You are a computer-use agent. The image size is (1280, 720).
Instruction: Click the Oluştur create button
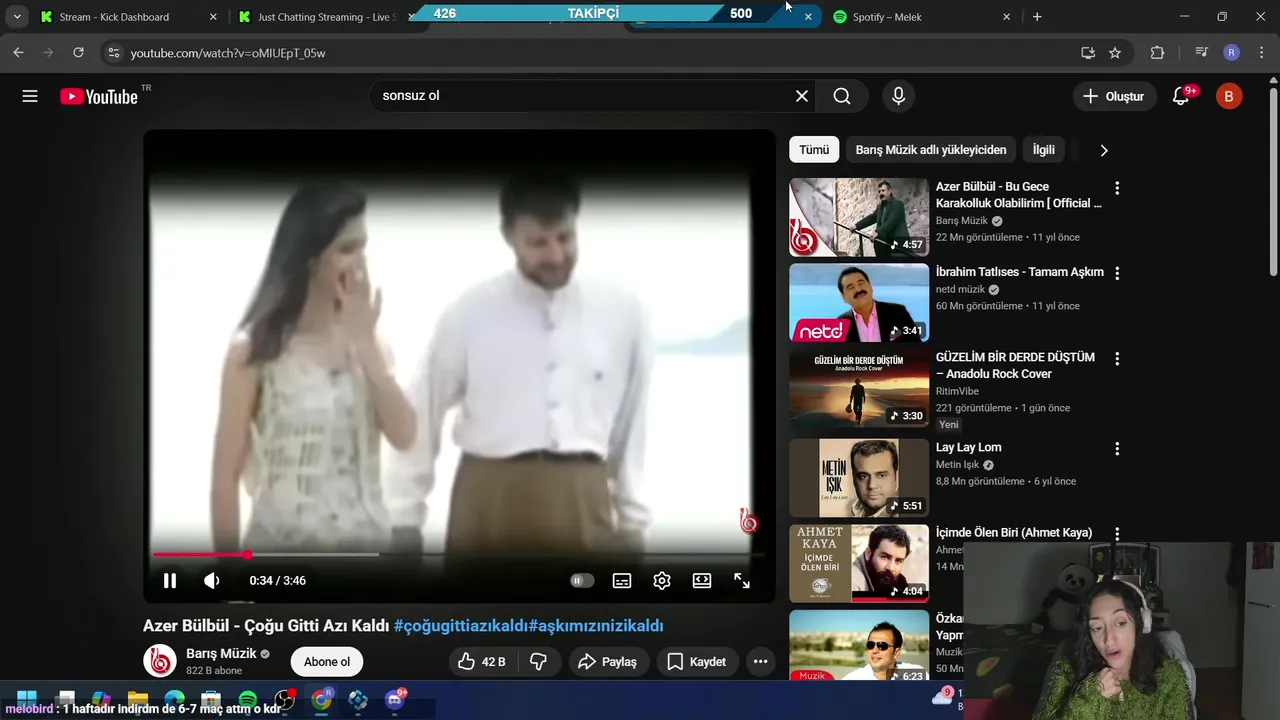tap(1114, 96)
